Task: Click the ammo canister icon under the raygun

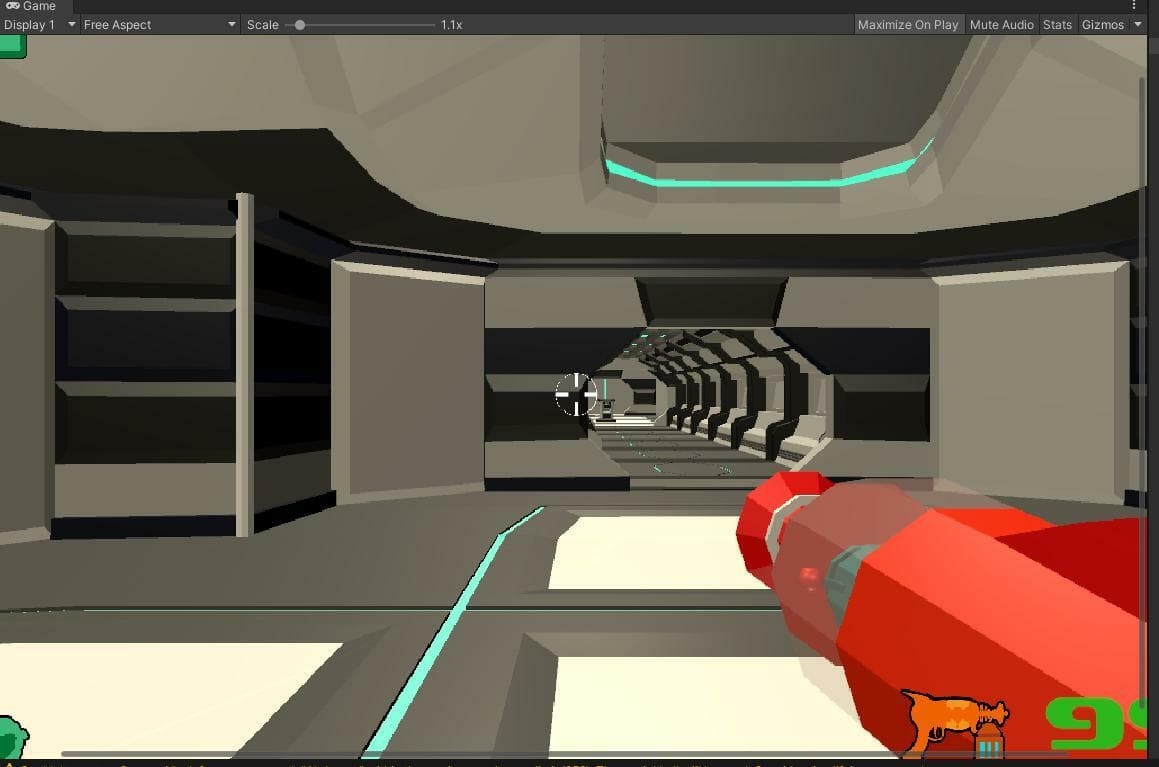Action: tap(988, 743)
